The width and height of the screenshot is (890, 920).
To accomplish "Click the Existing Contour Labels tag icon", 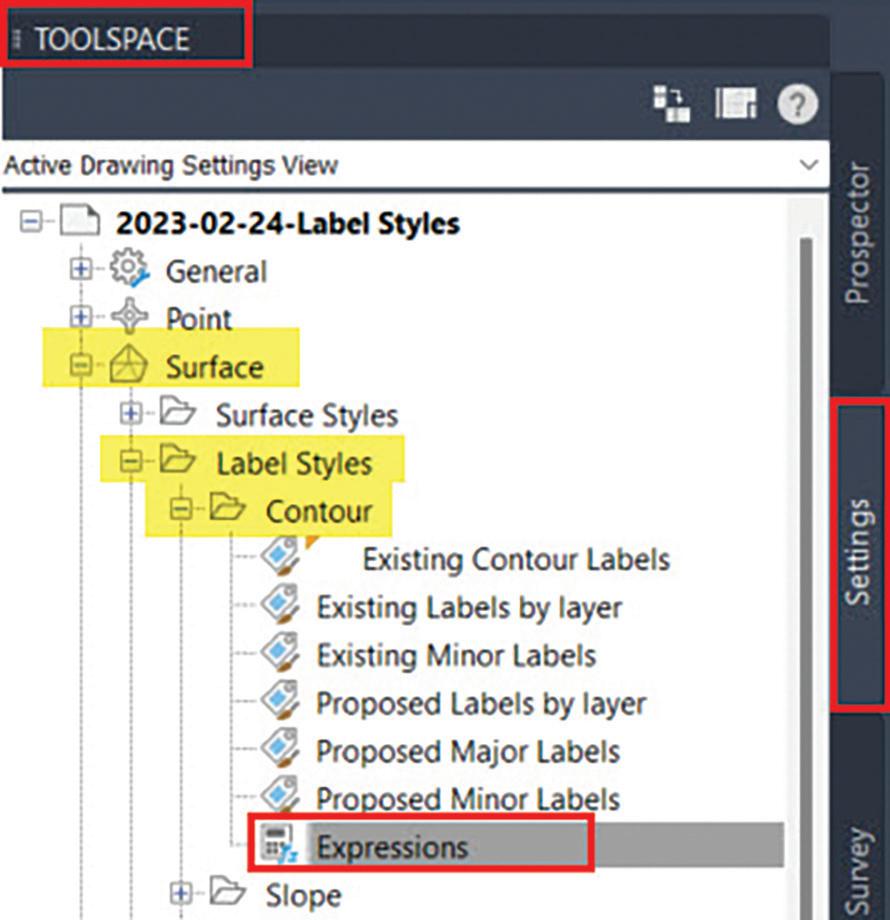I will (x=280, y=556).
